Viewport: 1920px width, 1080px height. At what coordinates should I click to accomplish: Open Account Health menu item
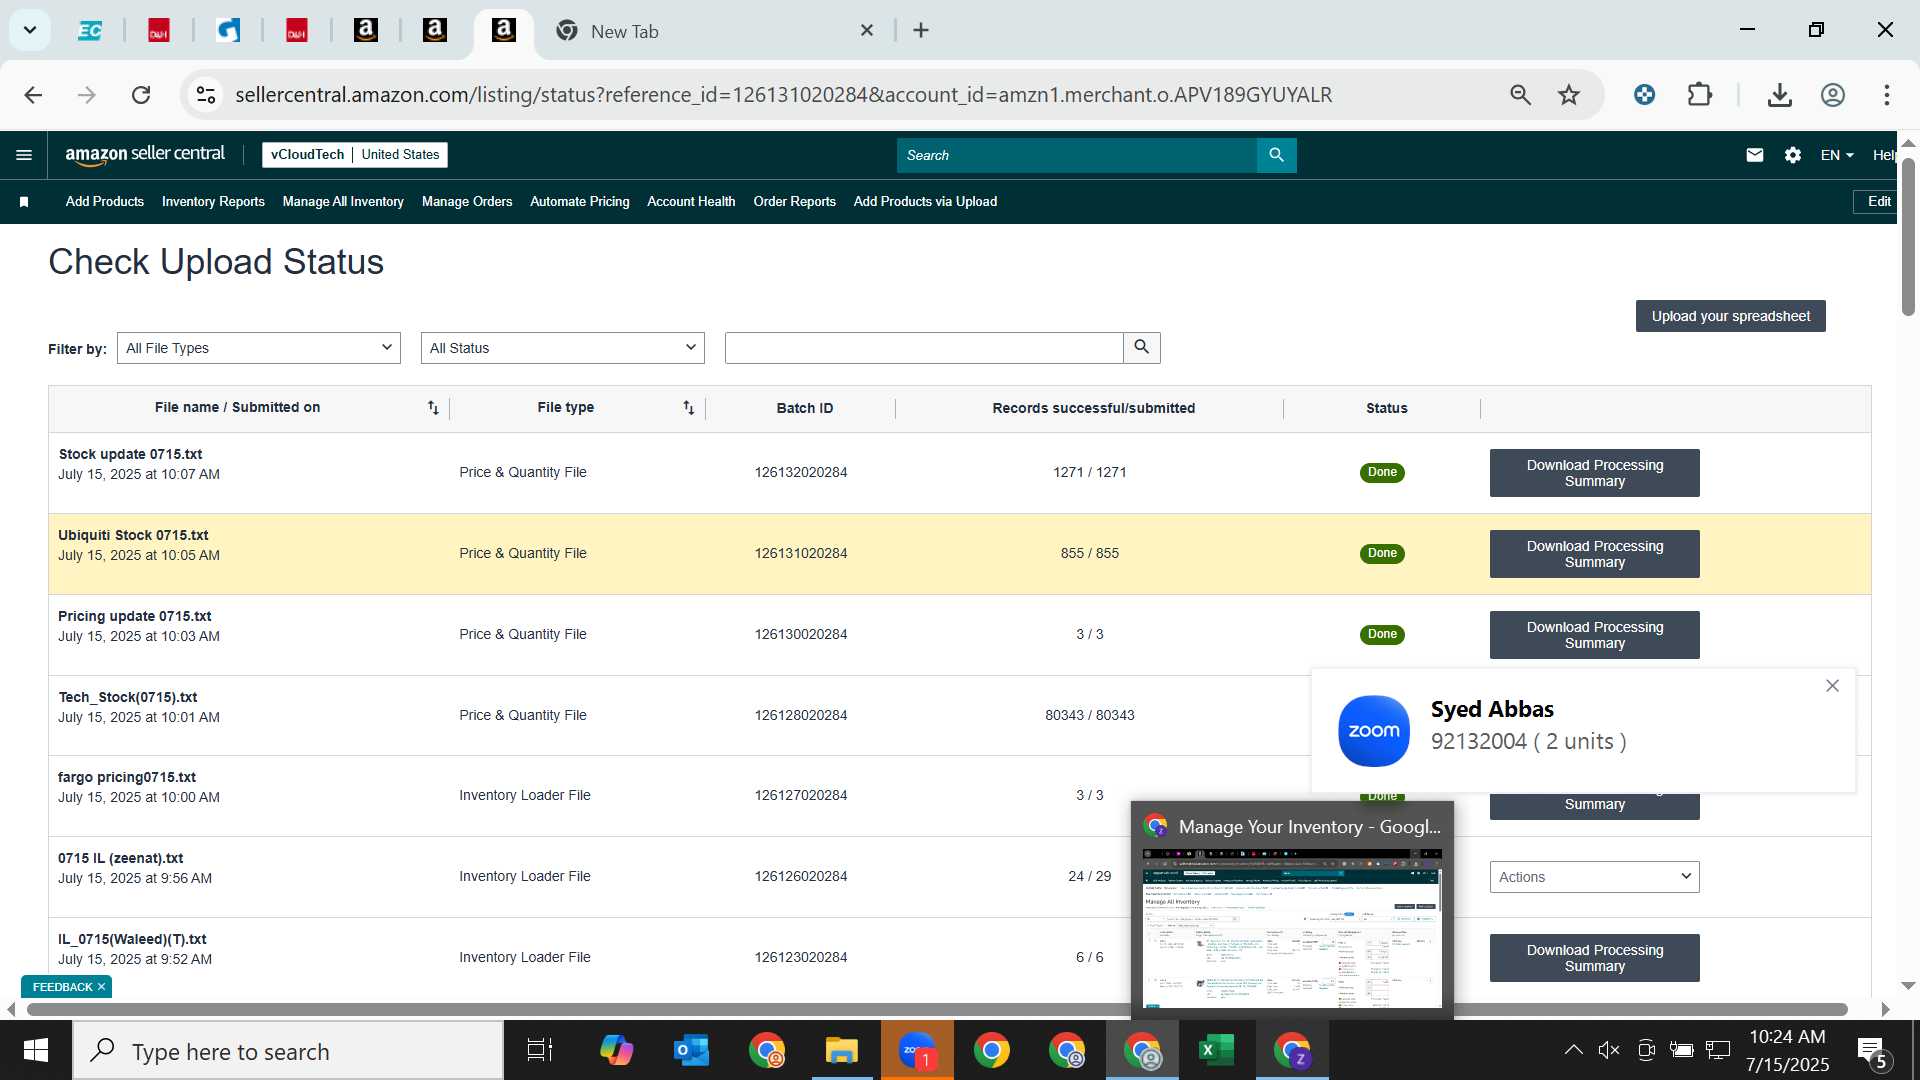pos(691,202)
